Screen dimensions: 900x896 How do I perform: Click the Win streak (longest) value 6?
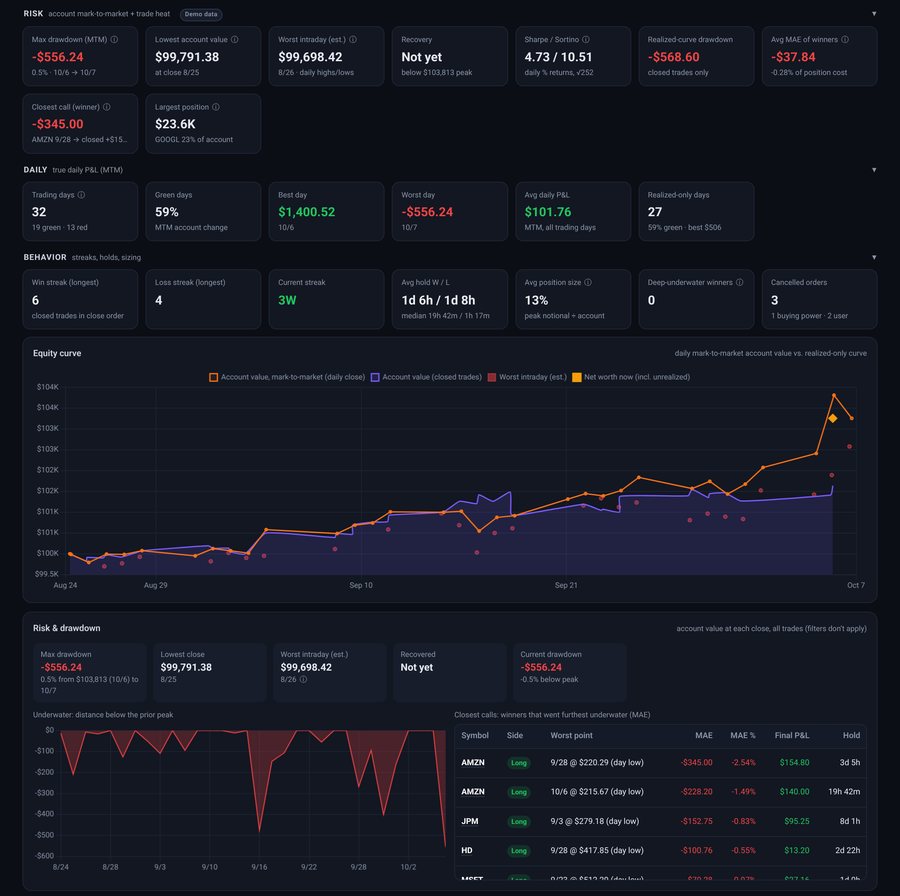(x=36, y=300)
